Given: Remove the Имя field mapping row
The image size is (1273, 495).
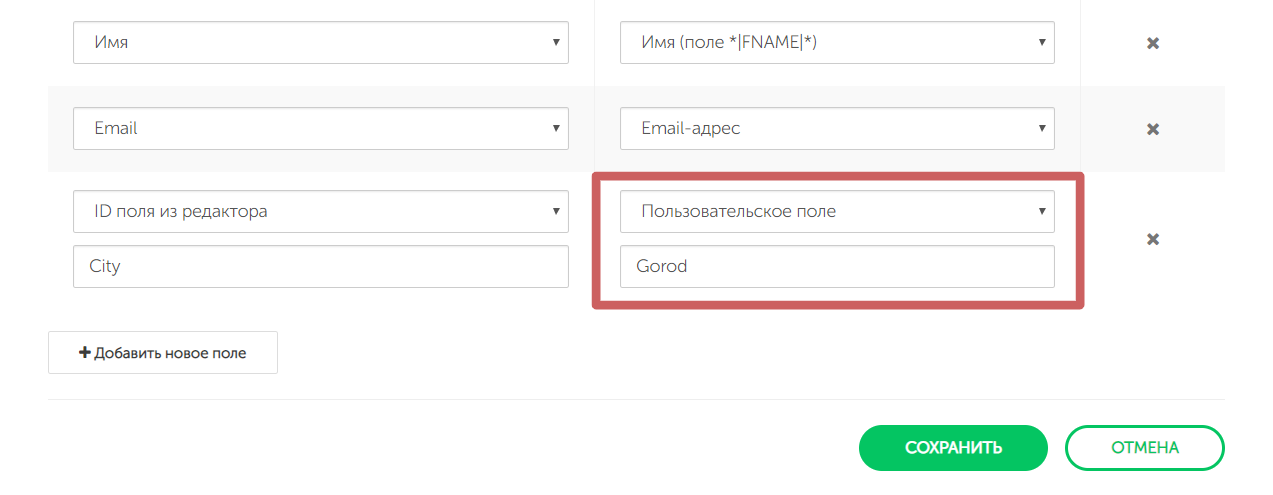Looking at the screenshot, I should pyautogui.click(x=1152, y=44).
